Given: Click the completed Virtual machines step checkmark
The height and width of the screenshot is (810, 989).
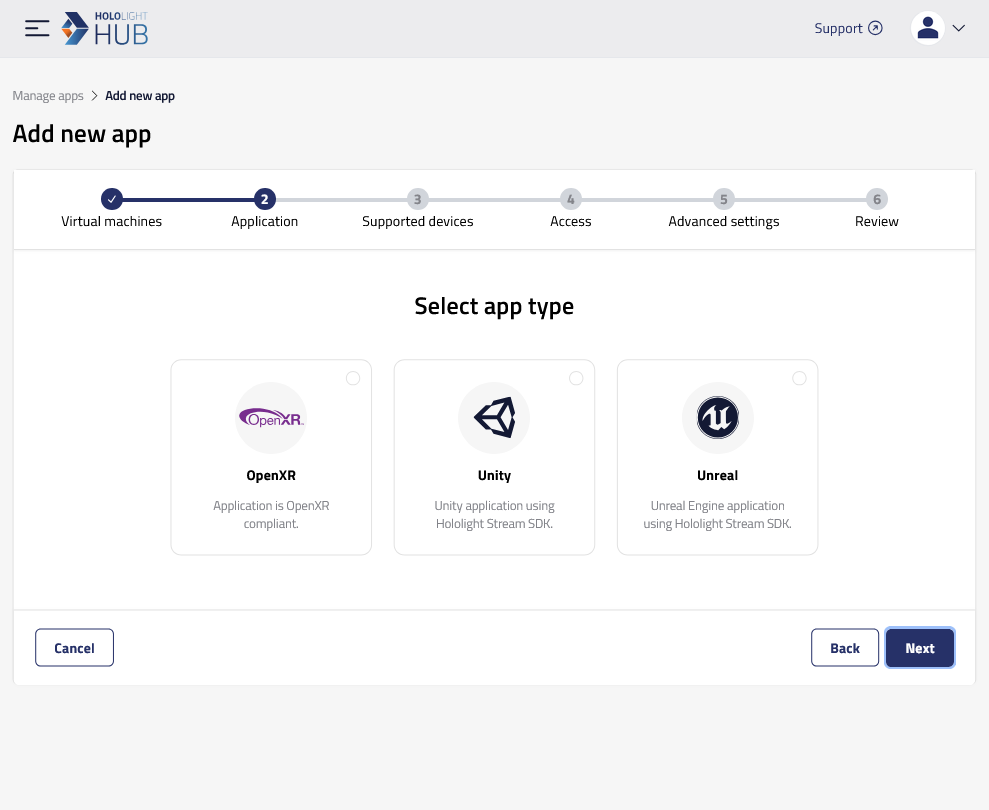Looking at the screenshot, I should click(112, 199).
